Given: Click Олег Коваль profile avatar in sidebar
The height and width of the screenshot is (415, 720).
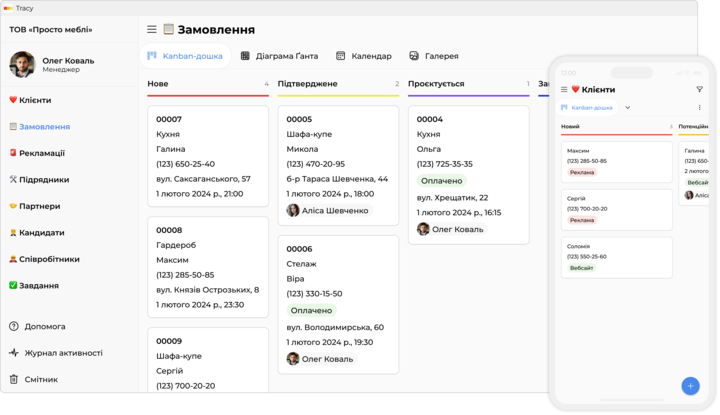Looking at the screenshot, I should pyautogui.click(x=22, y=65).
